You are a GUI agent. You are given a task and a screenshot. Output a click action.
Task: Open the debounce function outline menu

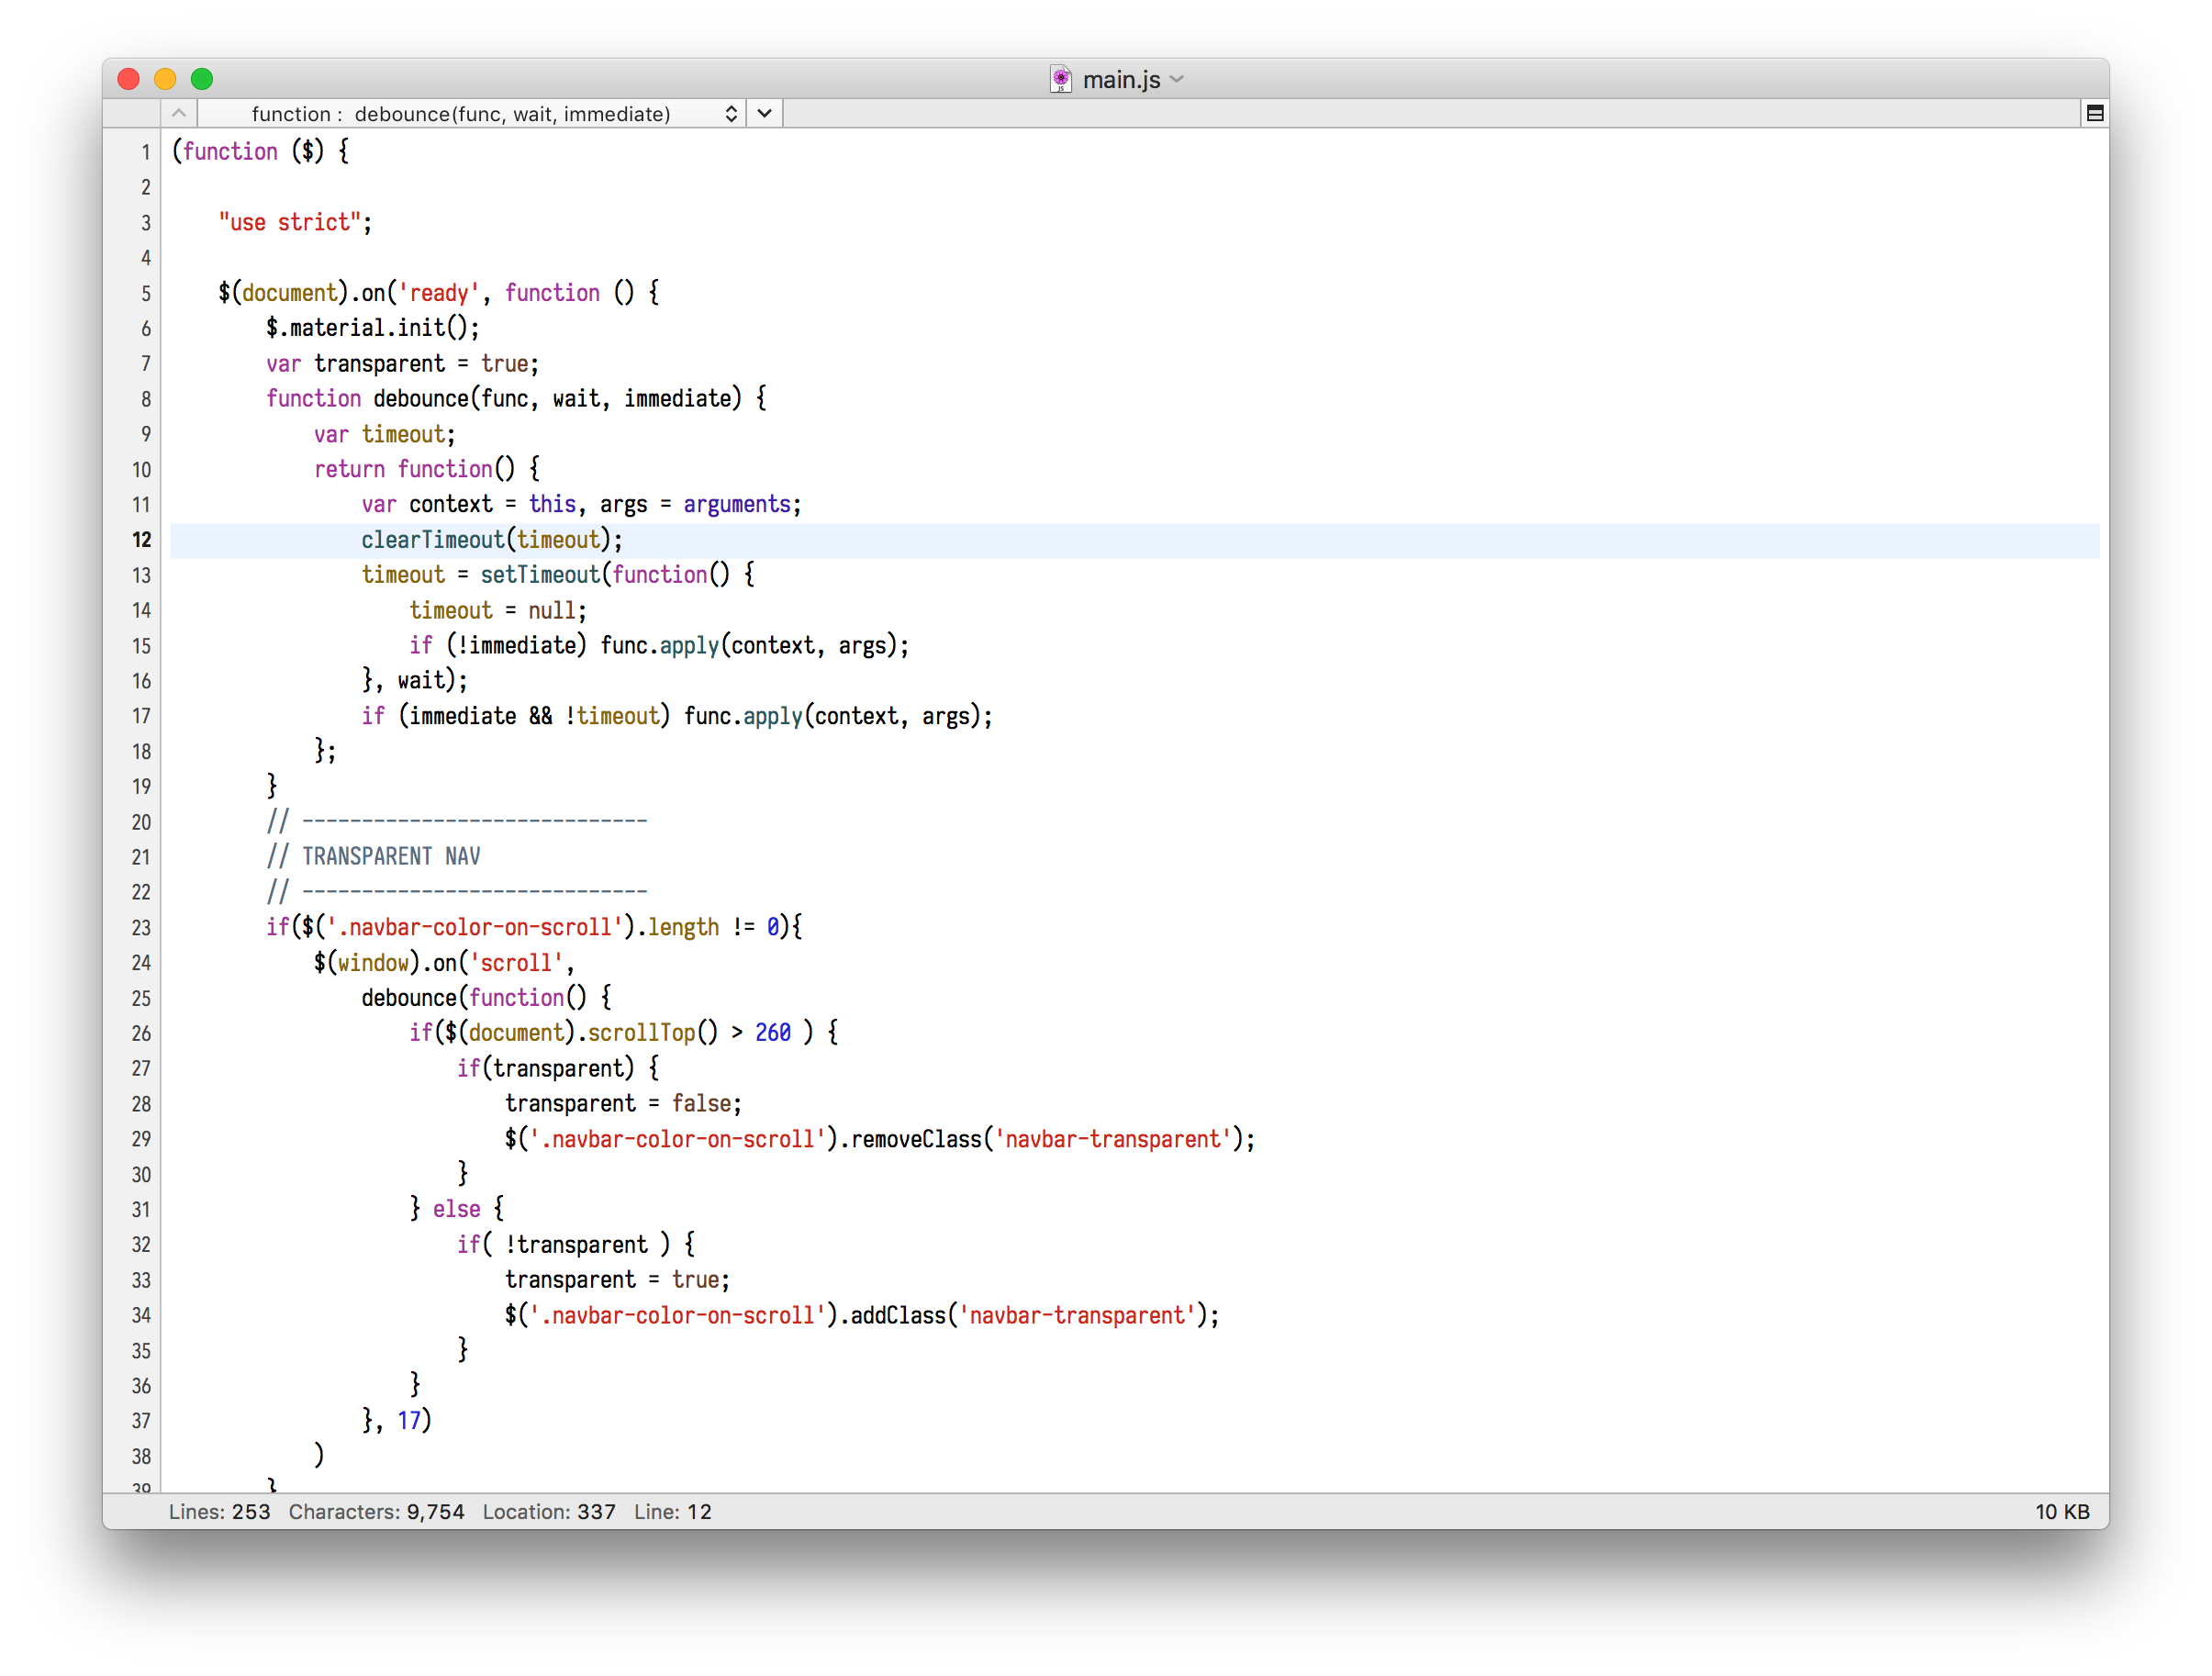point(461,114)
